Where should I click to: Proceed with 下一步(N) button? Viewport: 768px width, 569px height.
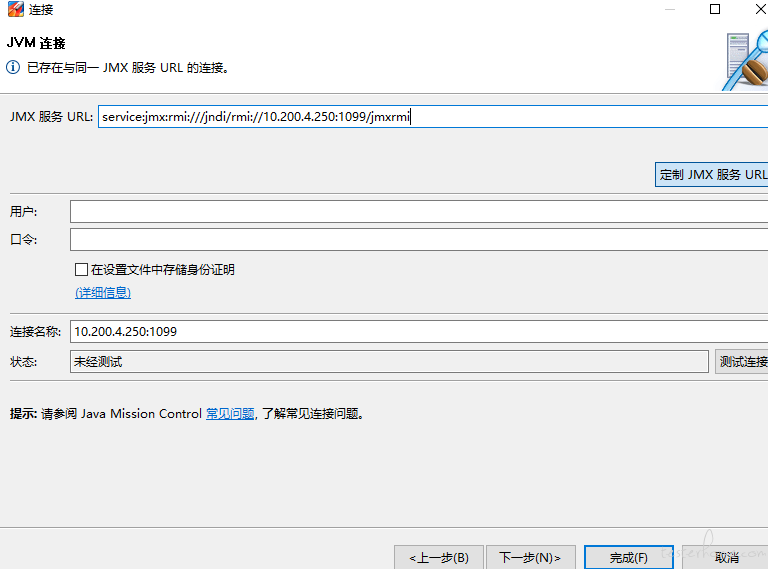[x=530, y=557]
